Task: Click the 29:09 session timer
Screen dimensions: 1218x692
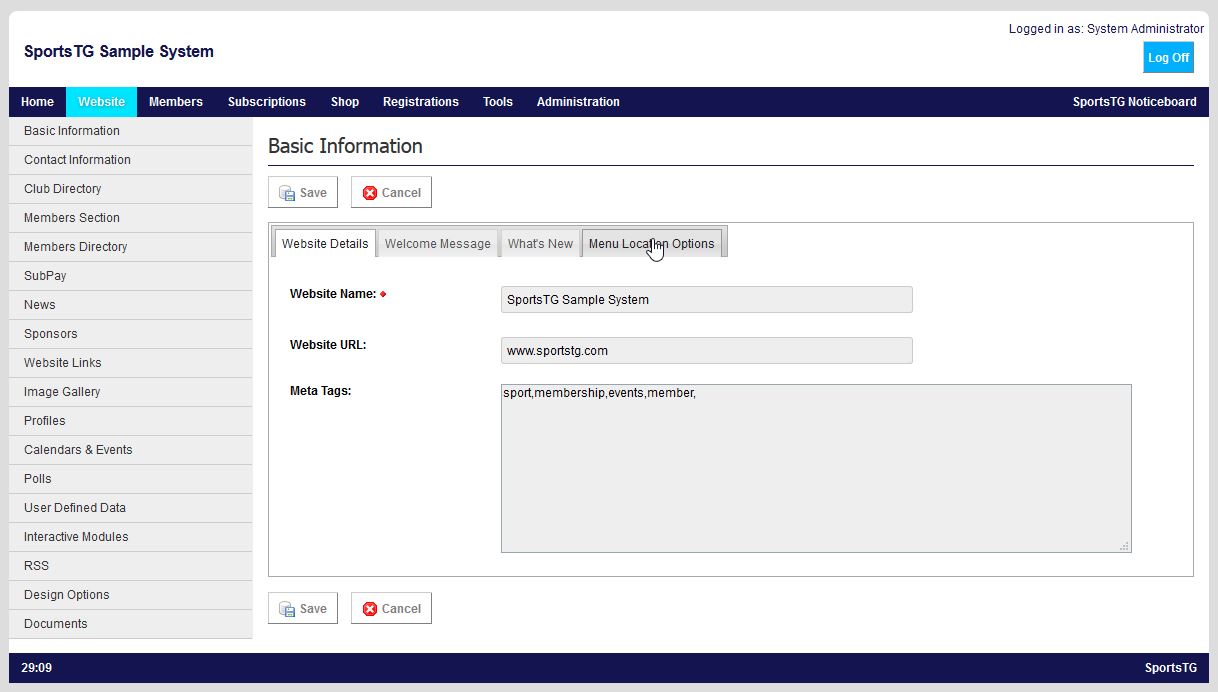Action: coord(36,668)
